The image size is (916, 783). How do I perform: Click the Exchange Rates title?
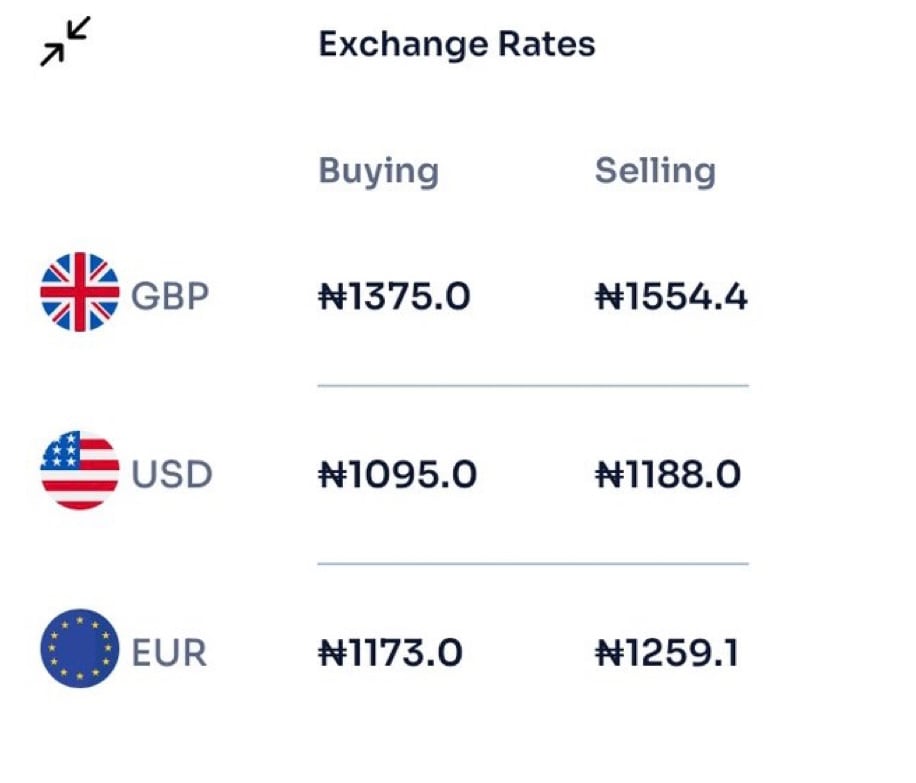(x=456, y=44)
